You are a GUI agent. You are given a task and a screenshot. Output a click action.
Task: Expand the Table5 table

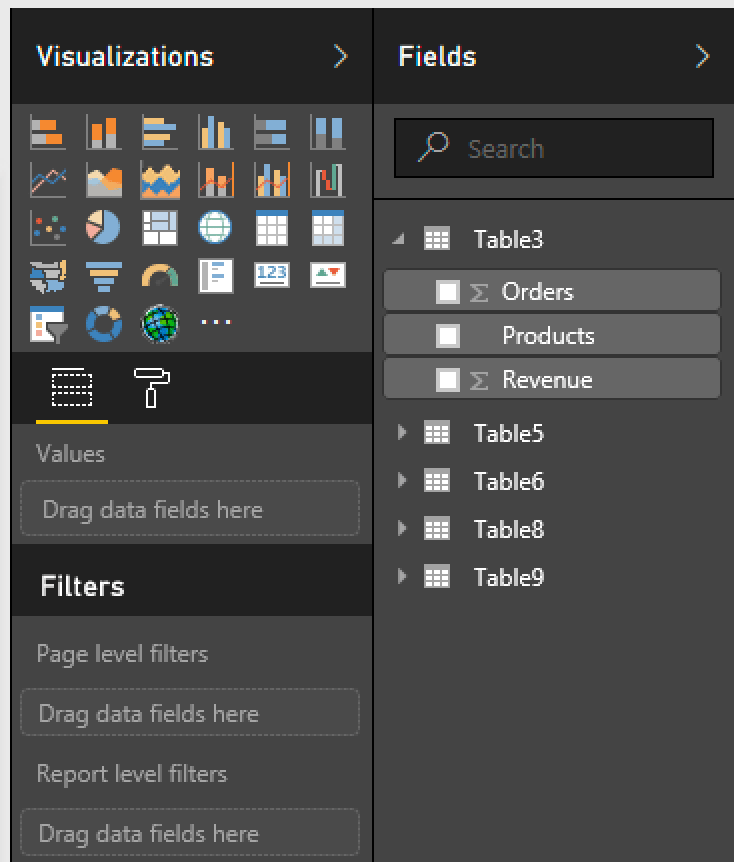[402, 433]
